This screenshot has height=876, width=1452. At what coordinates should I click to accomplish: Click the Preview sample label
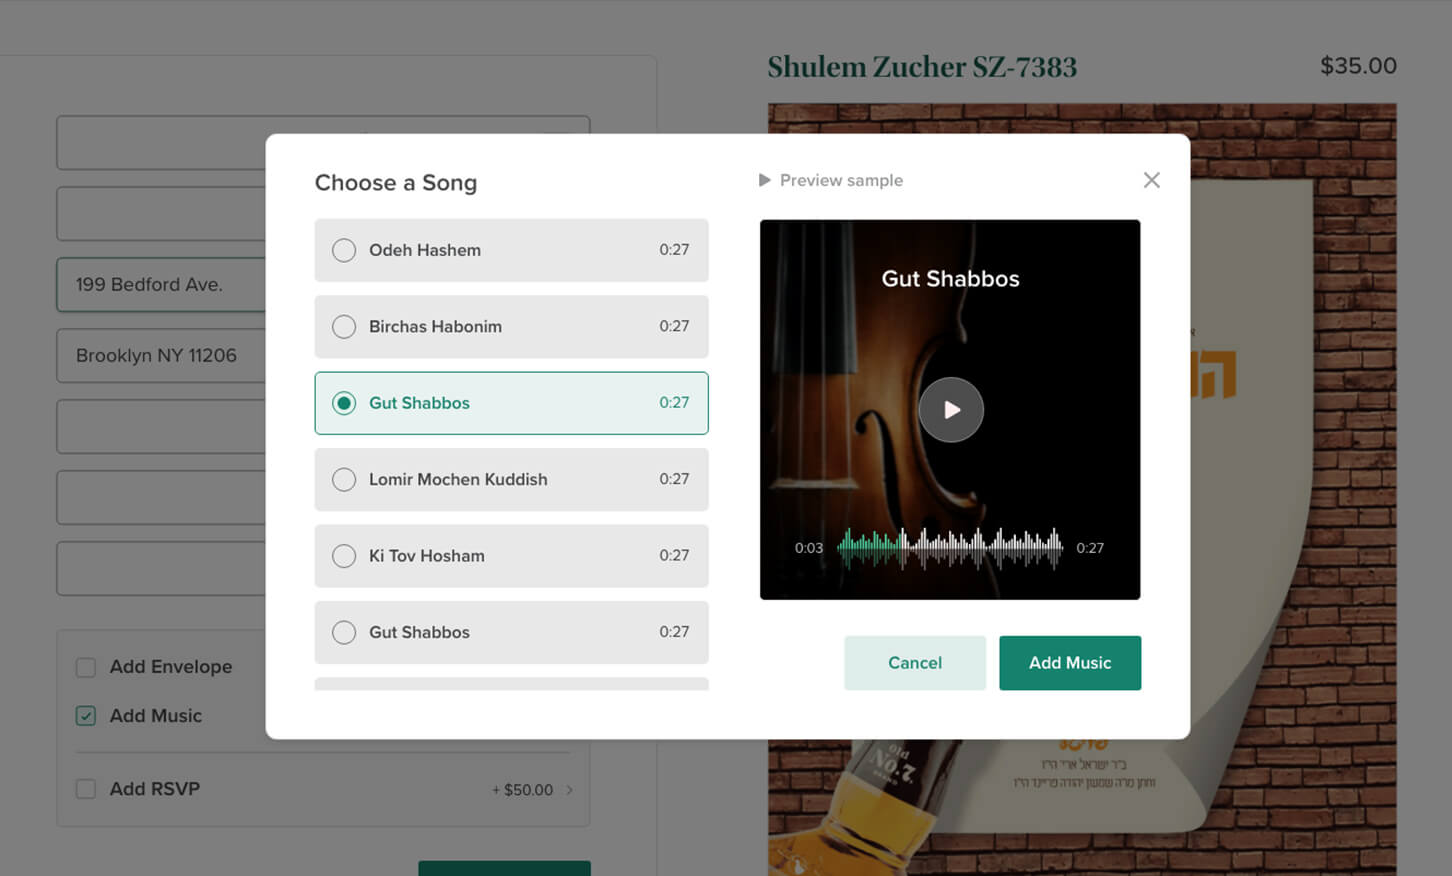pyautogui.click(x=841, y=180)
